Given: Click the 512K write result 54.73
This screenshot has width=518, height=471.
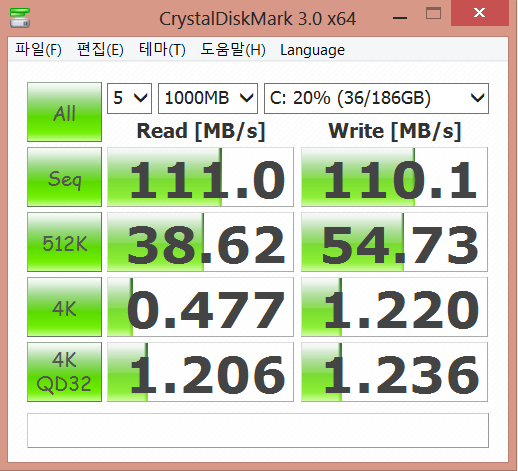Looking at the screenshot, I should pyautogui.click(x=394, y=242).
